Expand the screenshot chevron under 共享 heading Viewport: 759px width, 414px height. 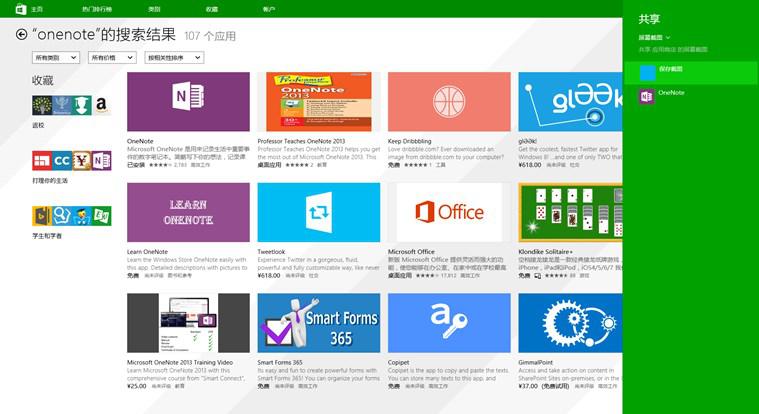[x=668, y=37]
